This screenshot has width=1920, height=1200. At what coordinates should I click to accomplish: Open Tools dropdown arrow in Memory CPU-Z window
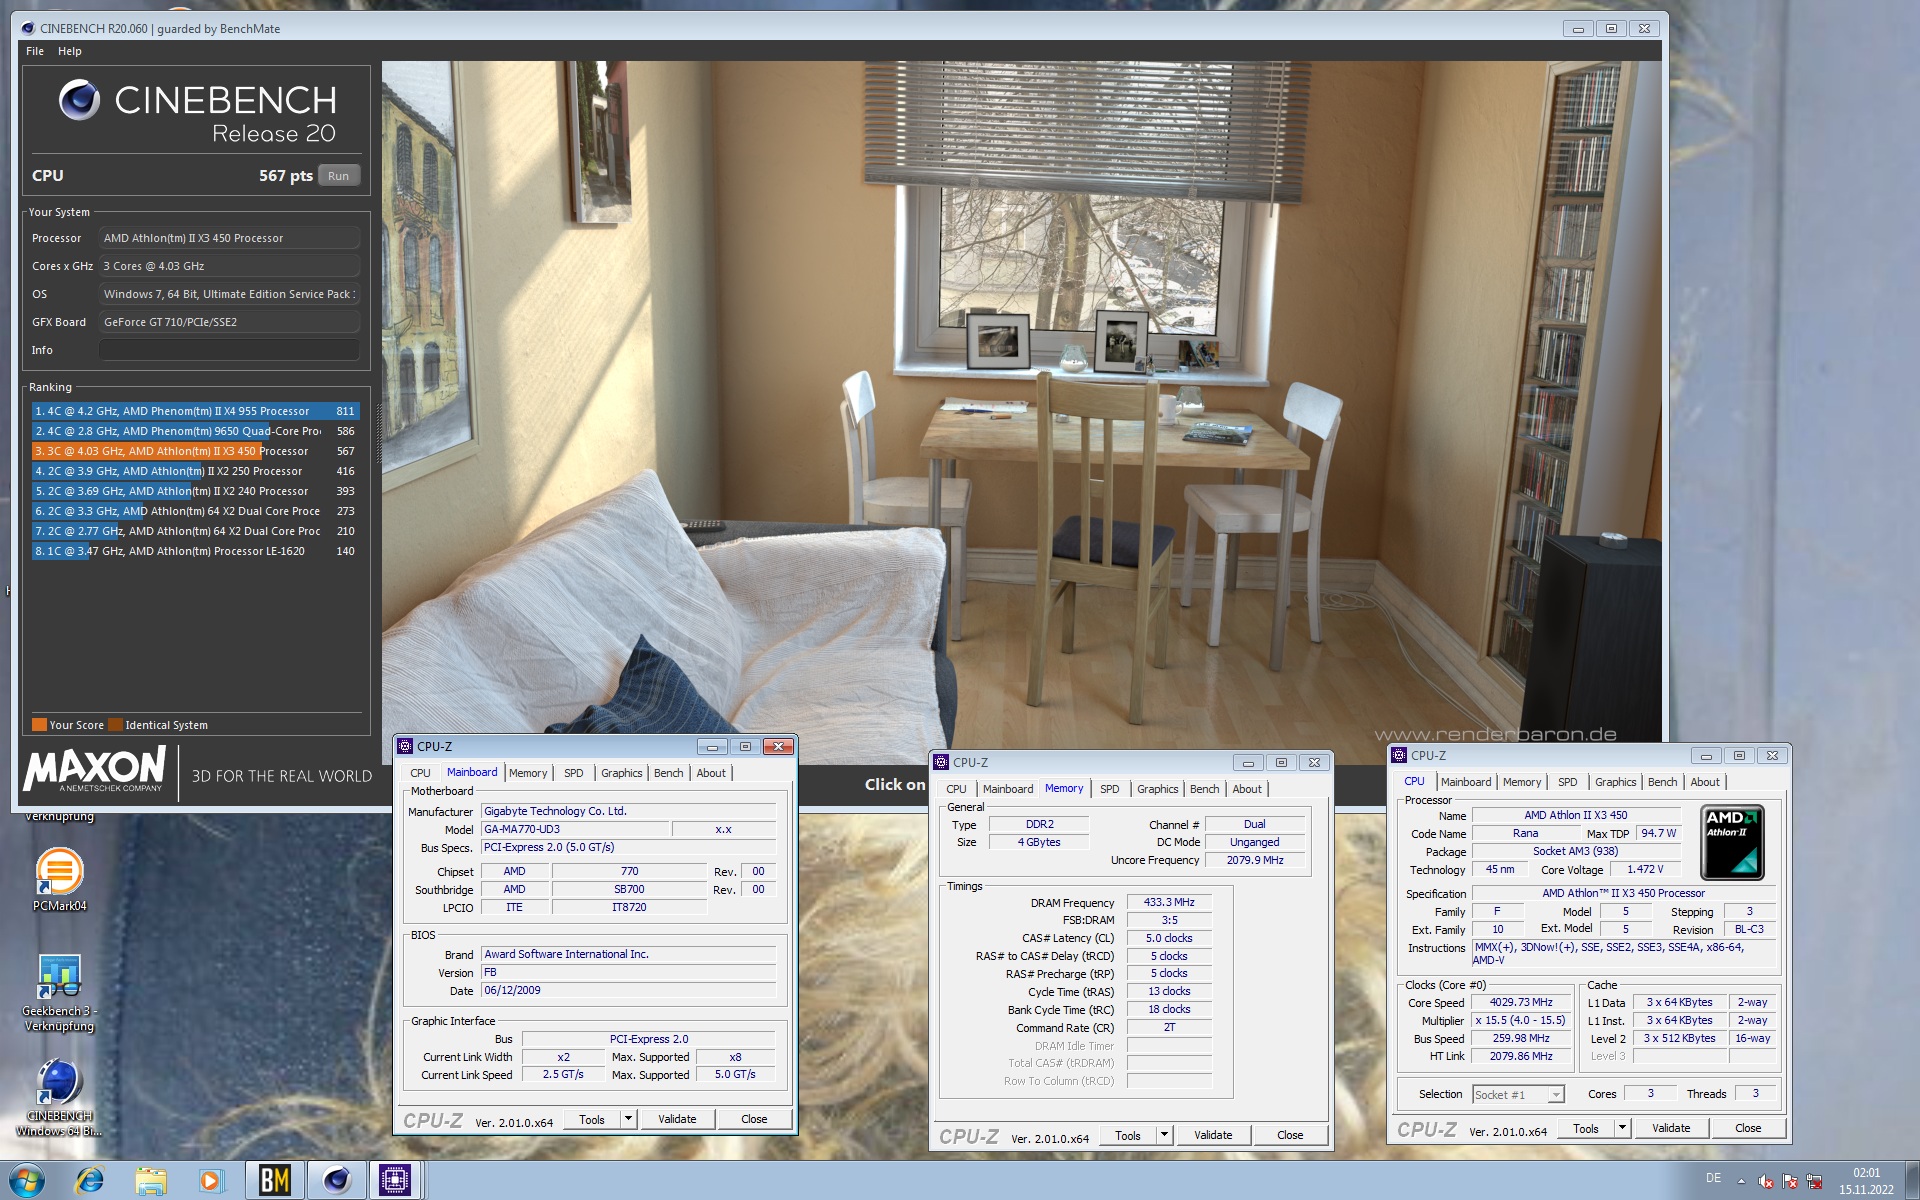tap(1164, 1135)
